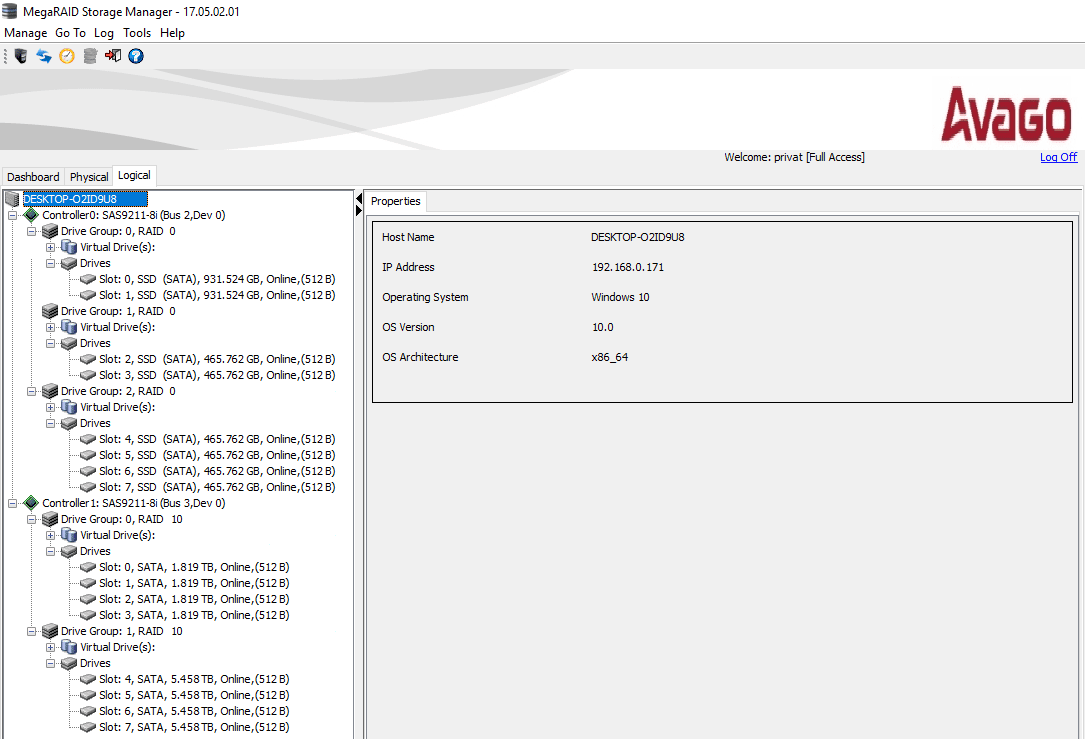
Task: Click the drive icon for Slot 0 SSD 931.524 GB
Action: click(88, 279)
